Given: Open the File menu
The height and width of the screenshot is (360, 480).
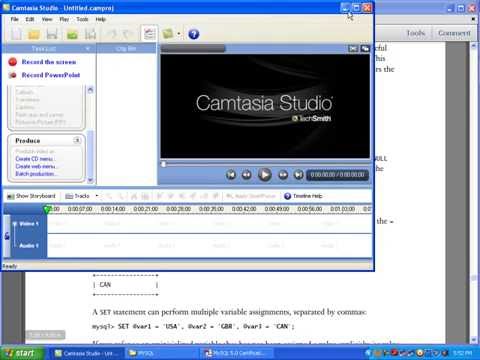Looking at the screenshot, I should pos(14,19).
